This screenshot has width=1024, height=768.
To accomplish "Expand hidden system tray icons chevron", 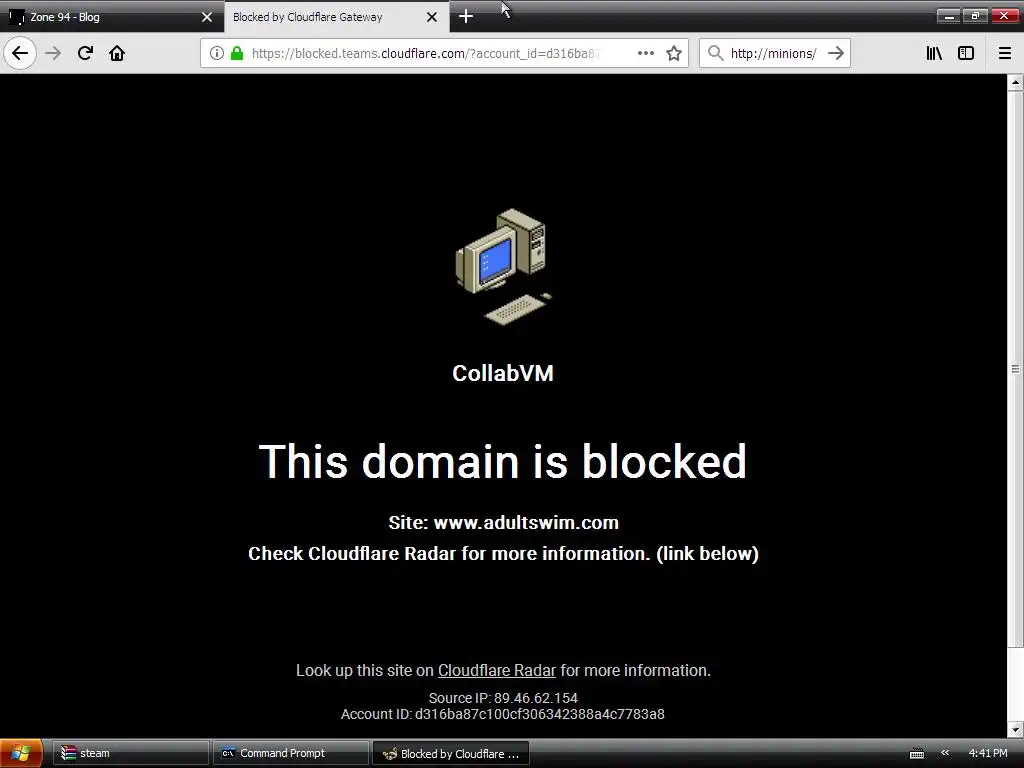I will click(x=945, y=753).
